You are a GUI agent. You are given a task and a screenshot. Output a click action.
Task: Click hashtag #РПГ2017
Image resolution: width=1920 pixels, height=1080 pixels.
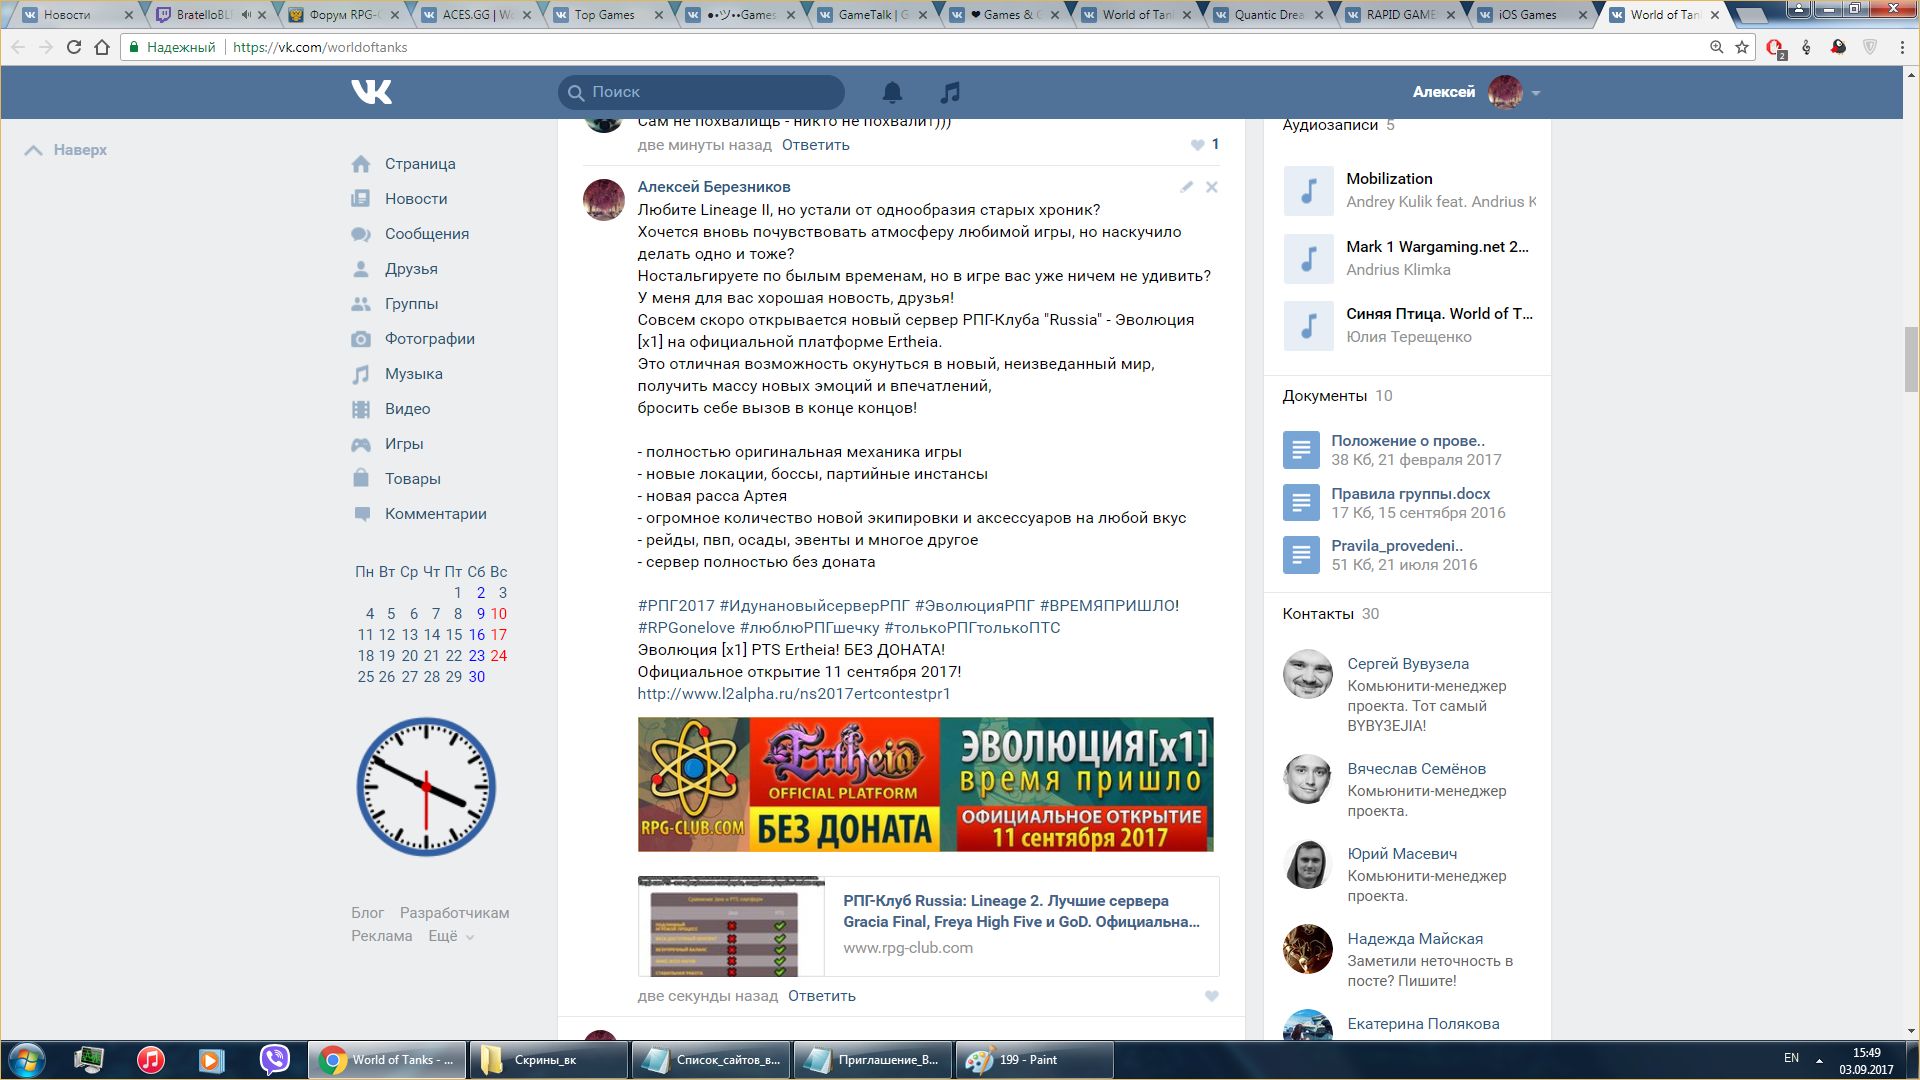676,606
